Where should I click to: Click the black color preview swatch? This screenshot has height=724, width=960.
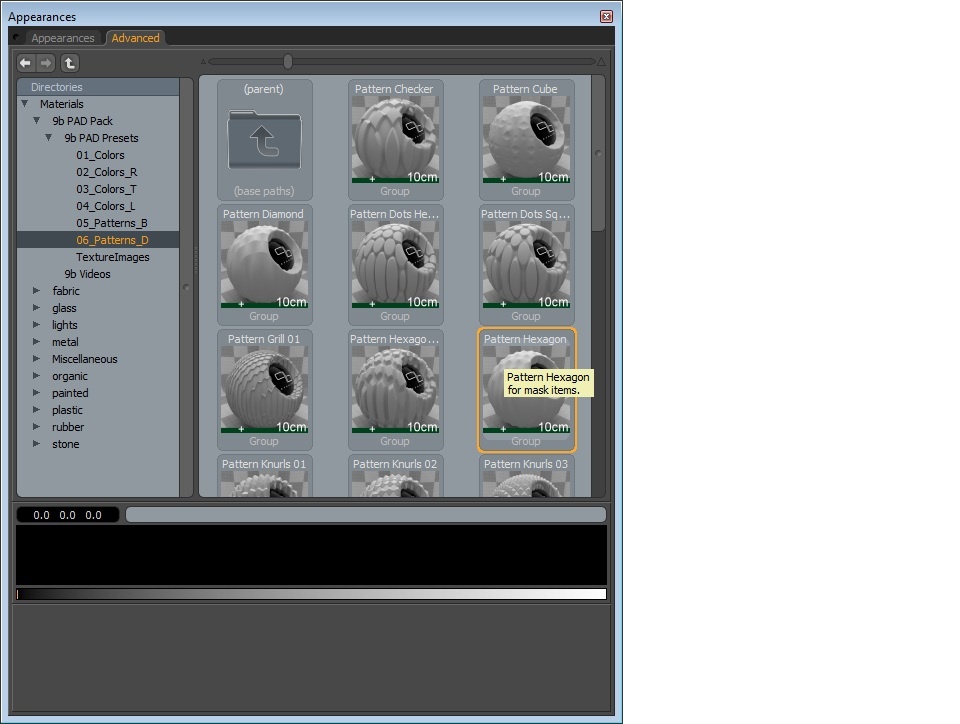coord(311,555)
